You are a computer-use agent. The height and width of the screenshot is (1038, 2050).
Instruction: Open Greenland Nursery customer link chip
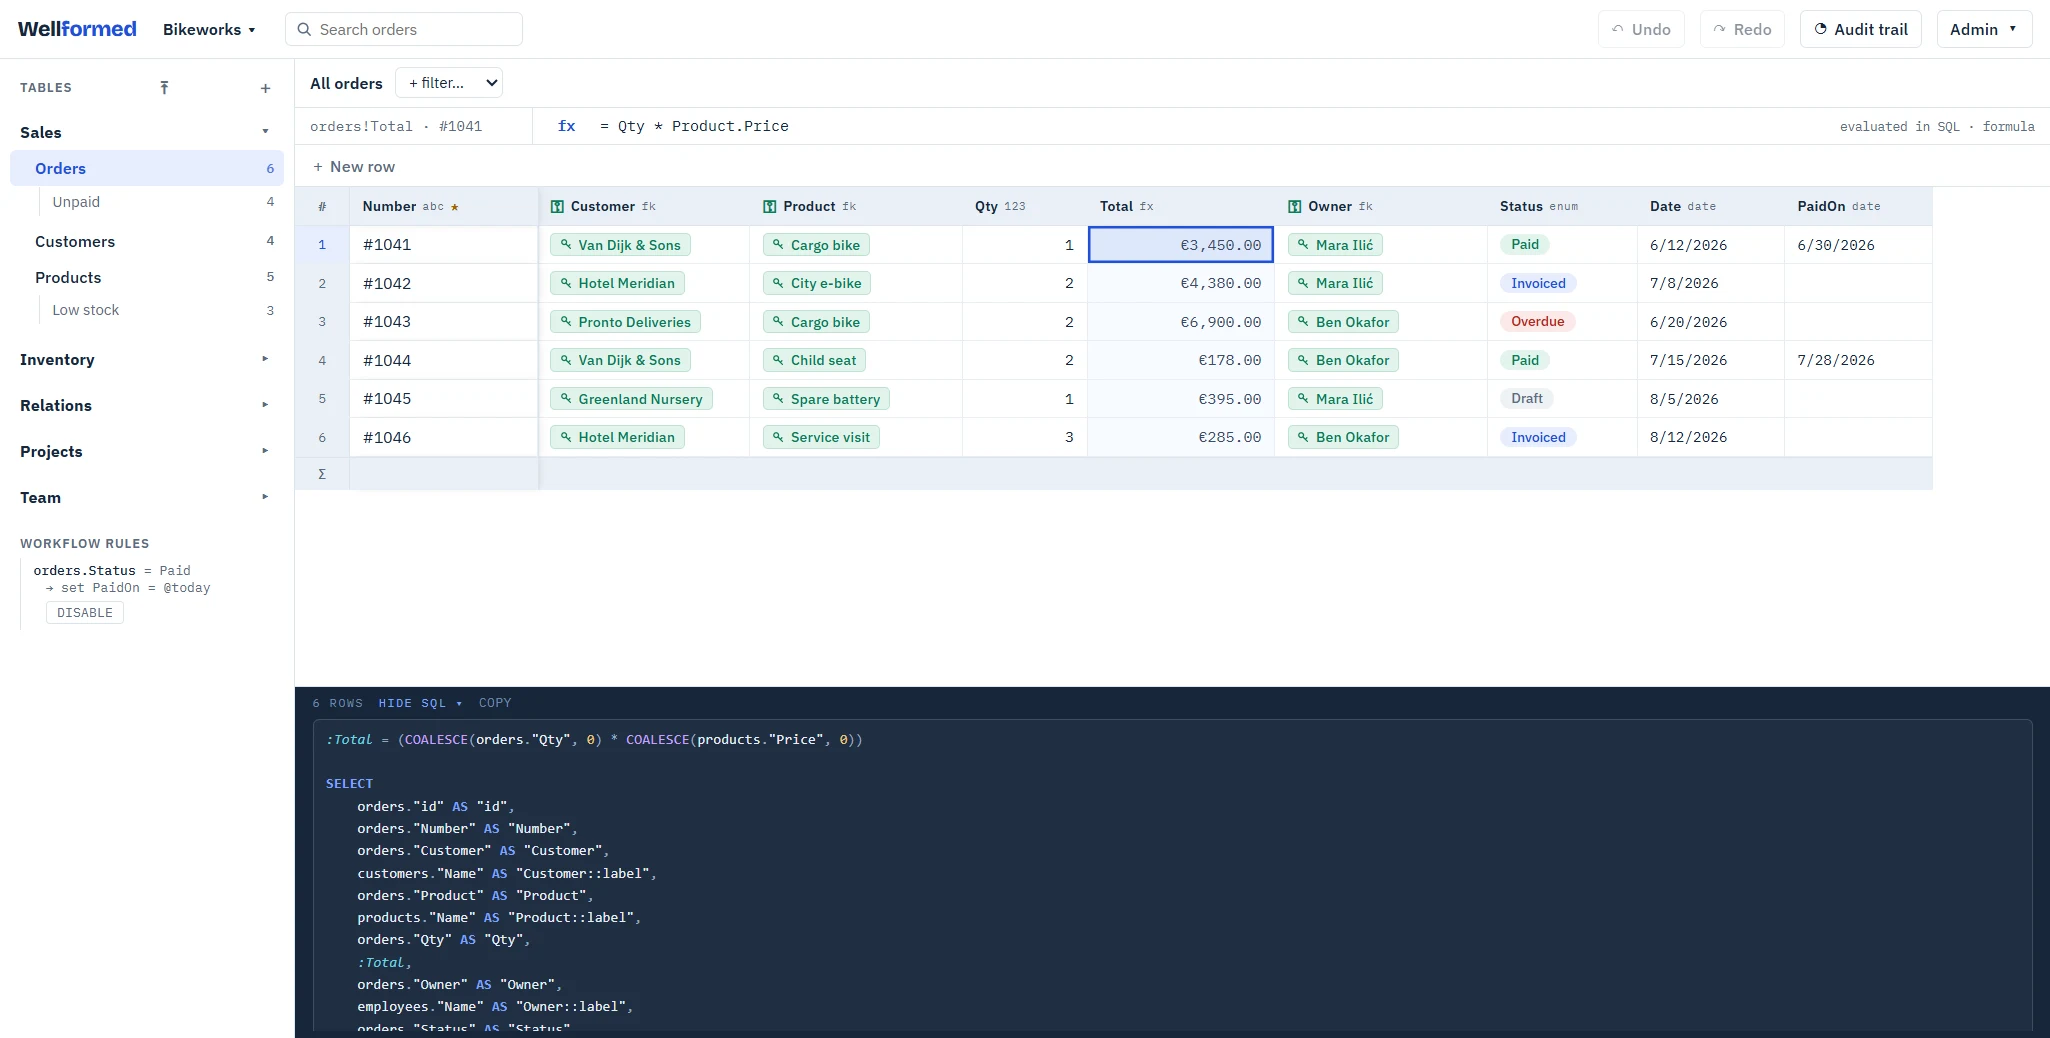point(631,399)
